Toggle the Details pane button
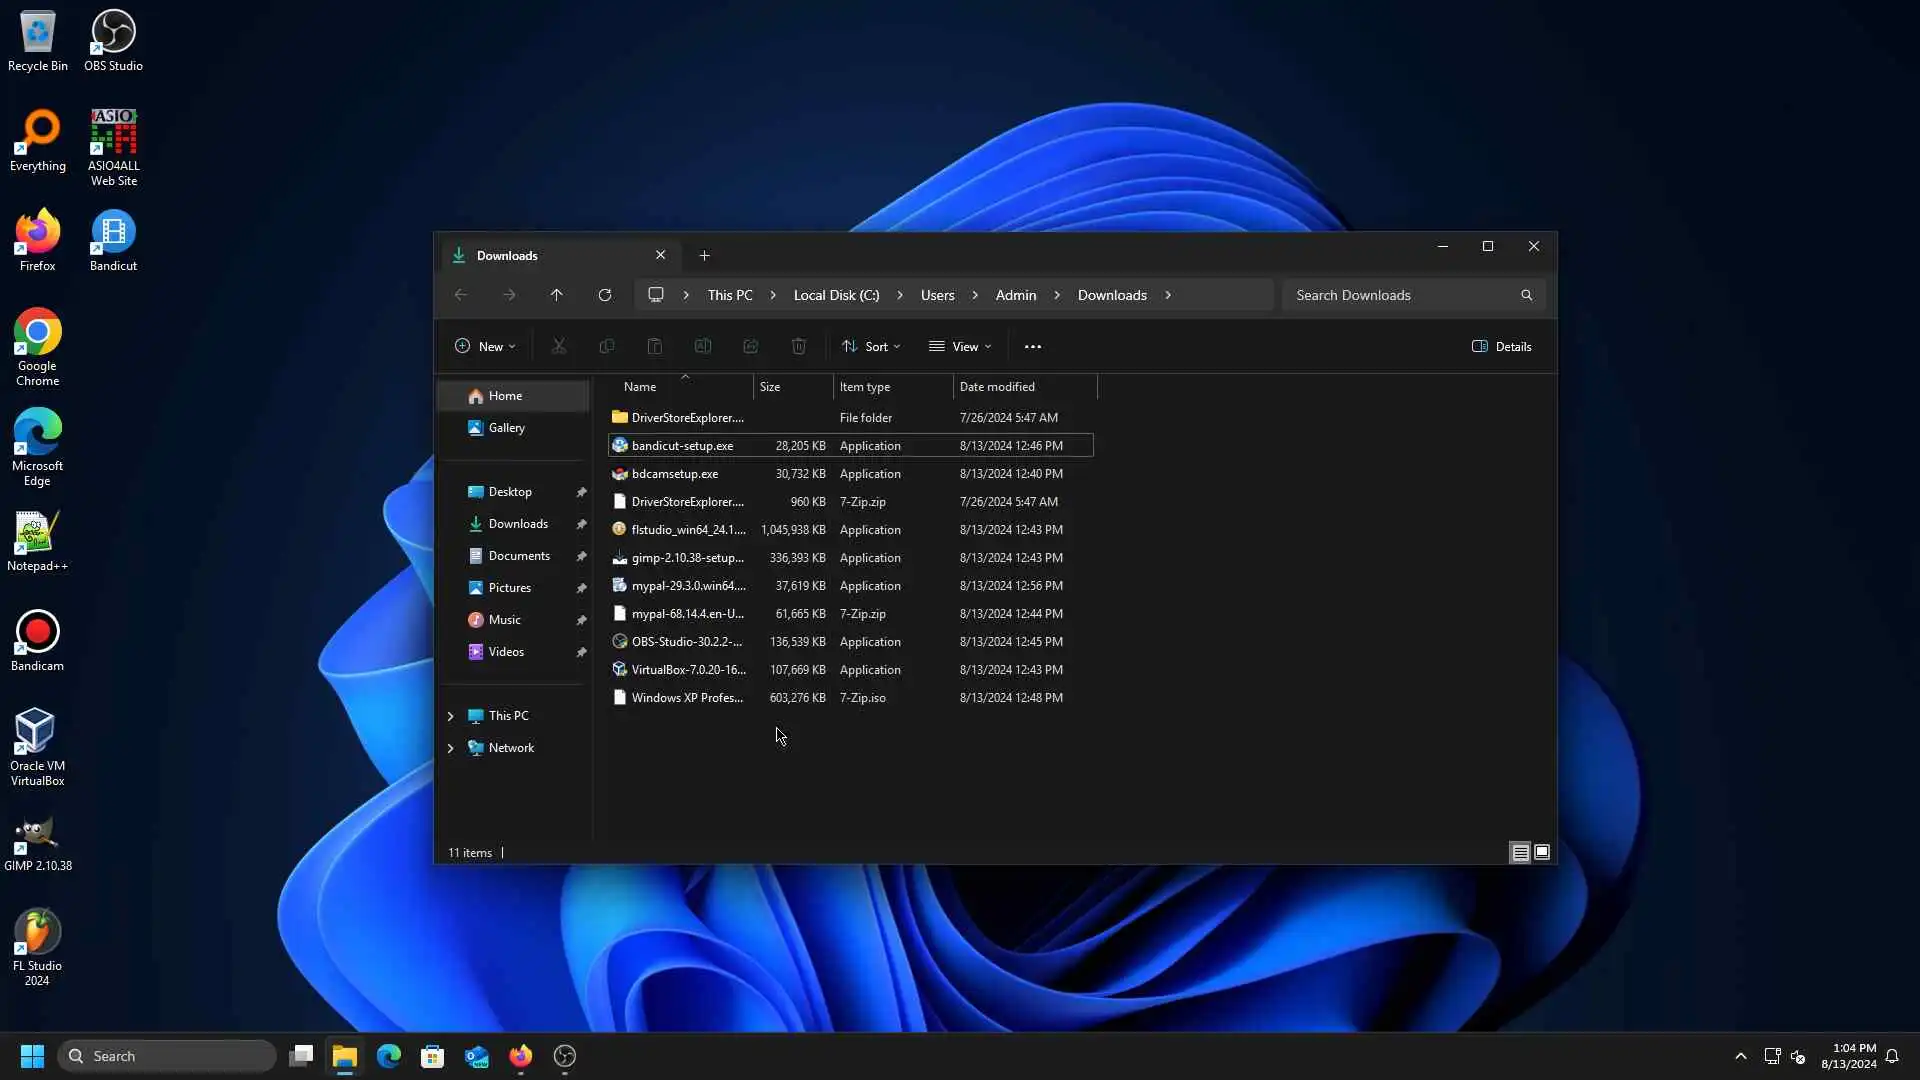Screen dimensions: 1920x1080 (x=1502, y=347)
